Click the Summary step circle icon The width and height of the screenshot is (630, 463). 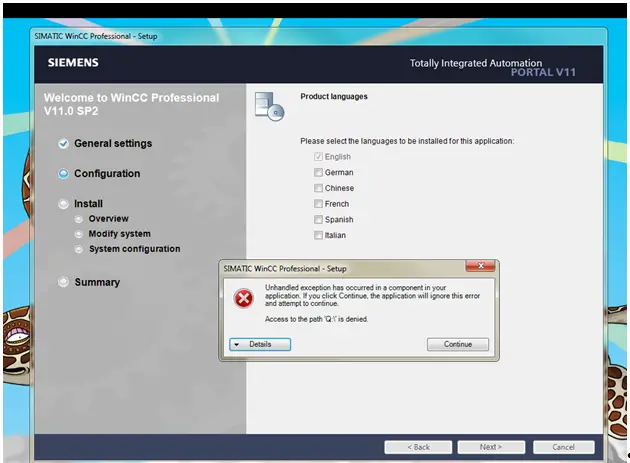point(63,282)
